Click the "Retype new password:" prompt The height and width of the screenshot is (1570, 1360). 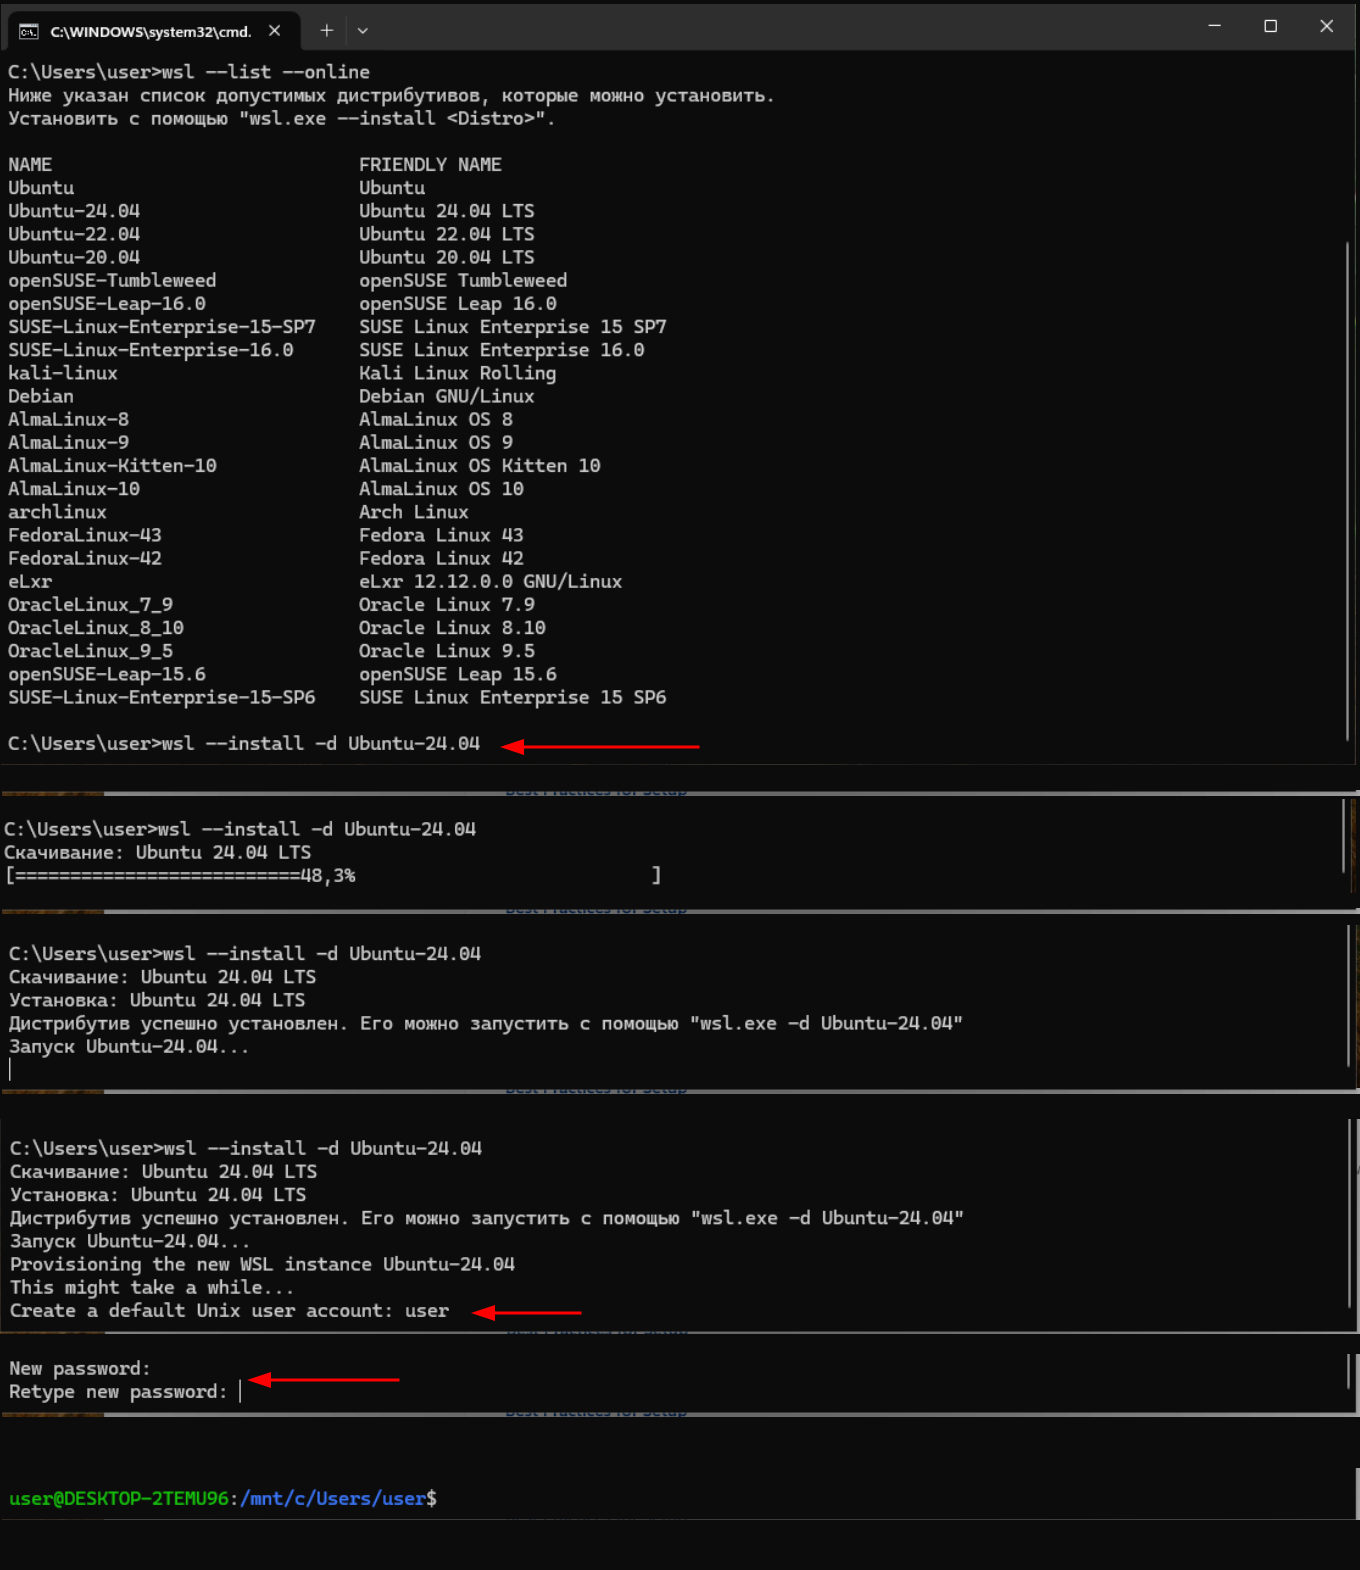tap(118, 1392)
